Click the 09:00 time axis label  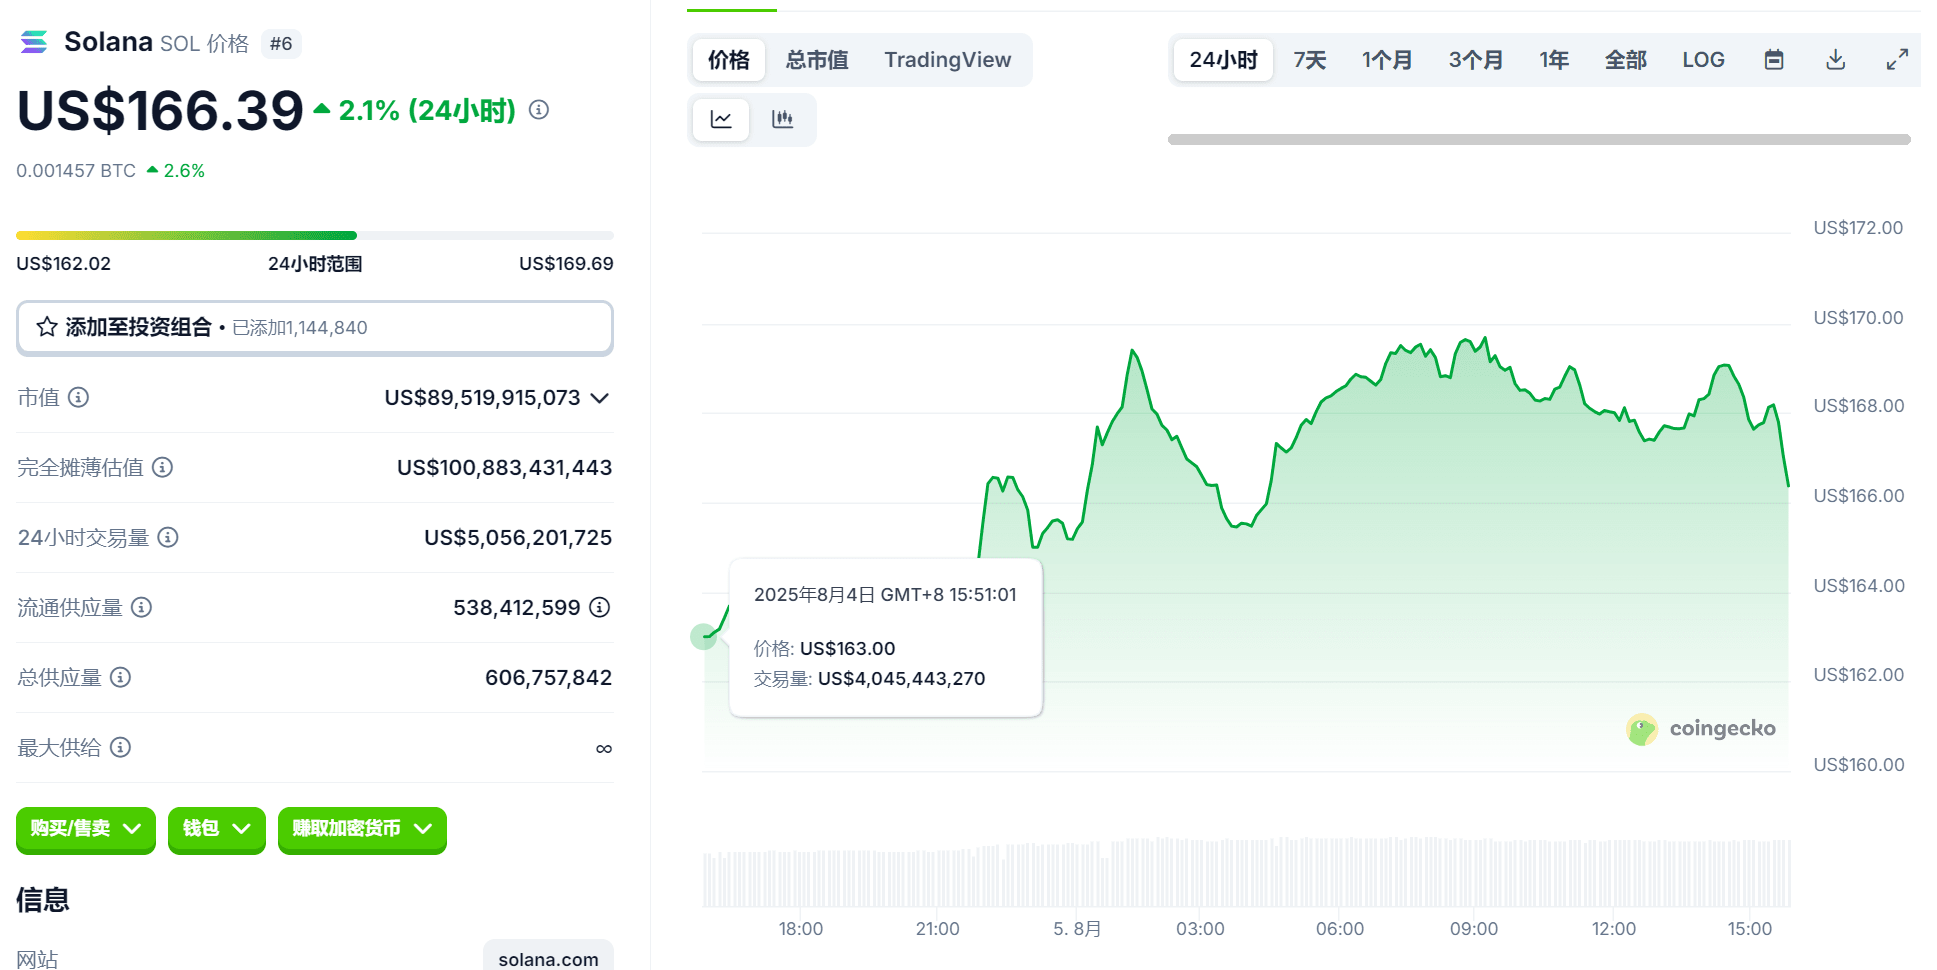point(1474,929)
